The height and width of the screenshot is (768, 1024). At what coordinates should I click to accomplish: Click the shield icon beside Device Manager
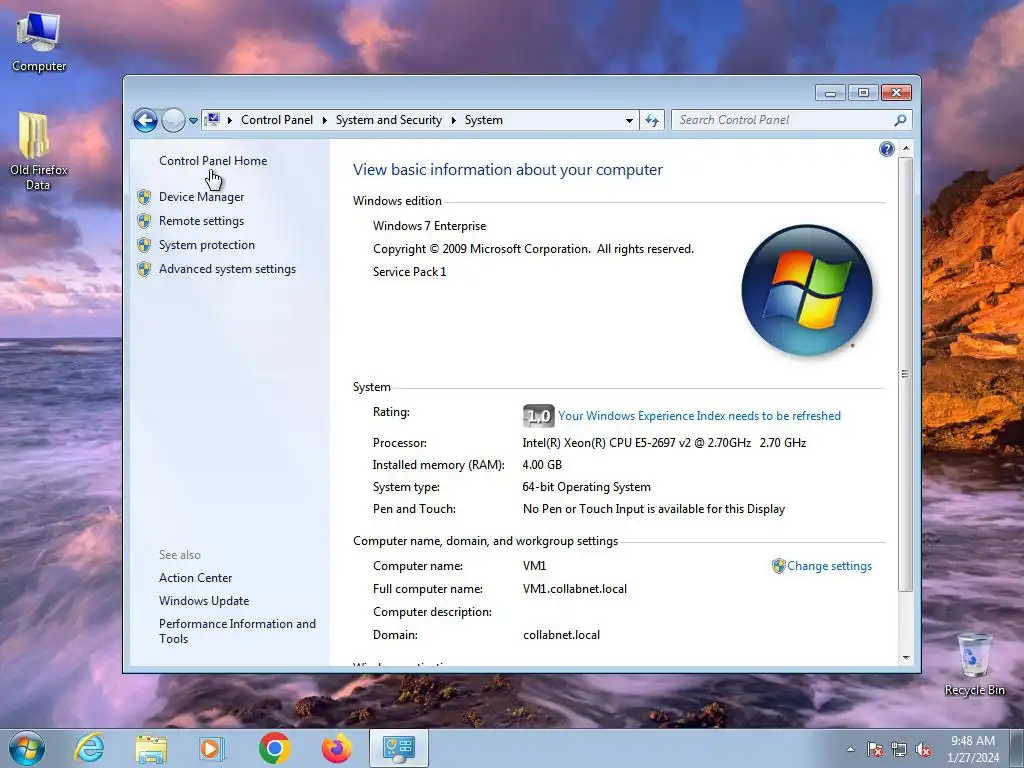click(144, 197)
